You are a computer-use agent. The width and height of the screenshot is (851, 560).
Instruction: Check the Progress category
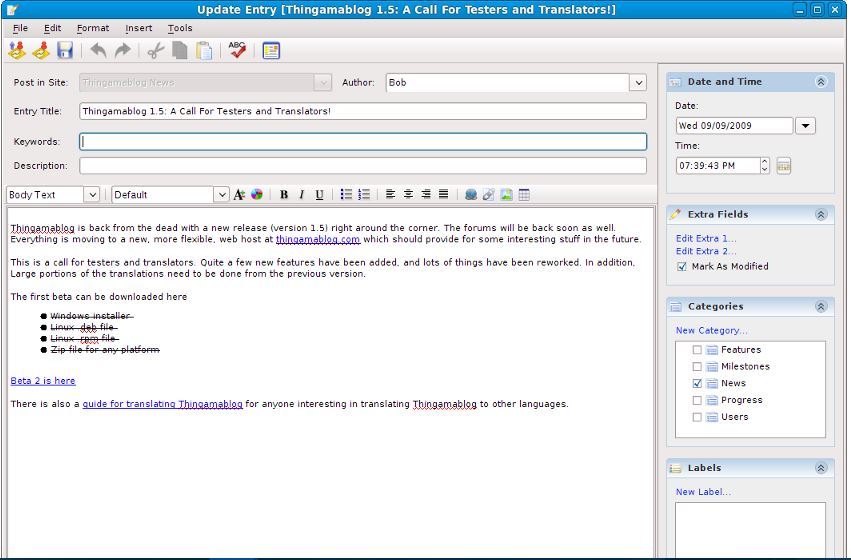click(x=697, y=400)
